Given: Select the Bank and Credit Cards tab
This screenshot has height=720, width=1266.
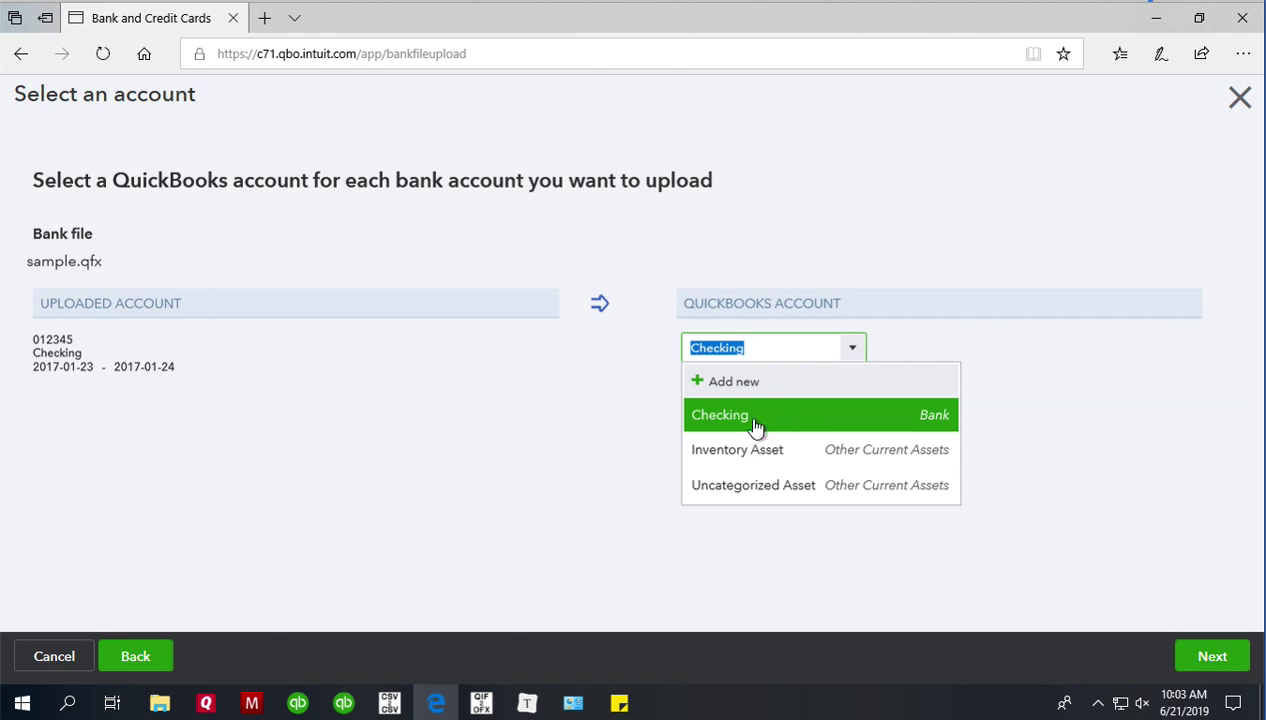Looking at the screenshot, I should tap(150, 18).
